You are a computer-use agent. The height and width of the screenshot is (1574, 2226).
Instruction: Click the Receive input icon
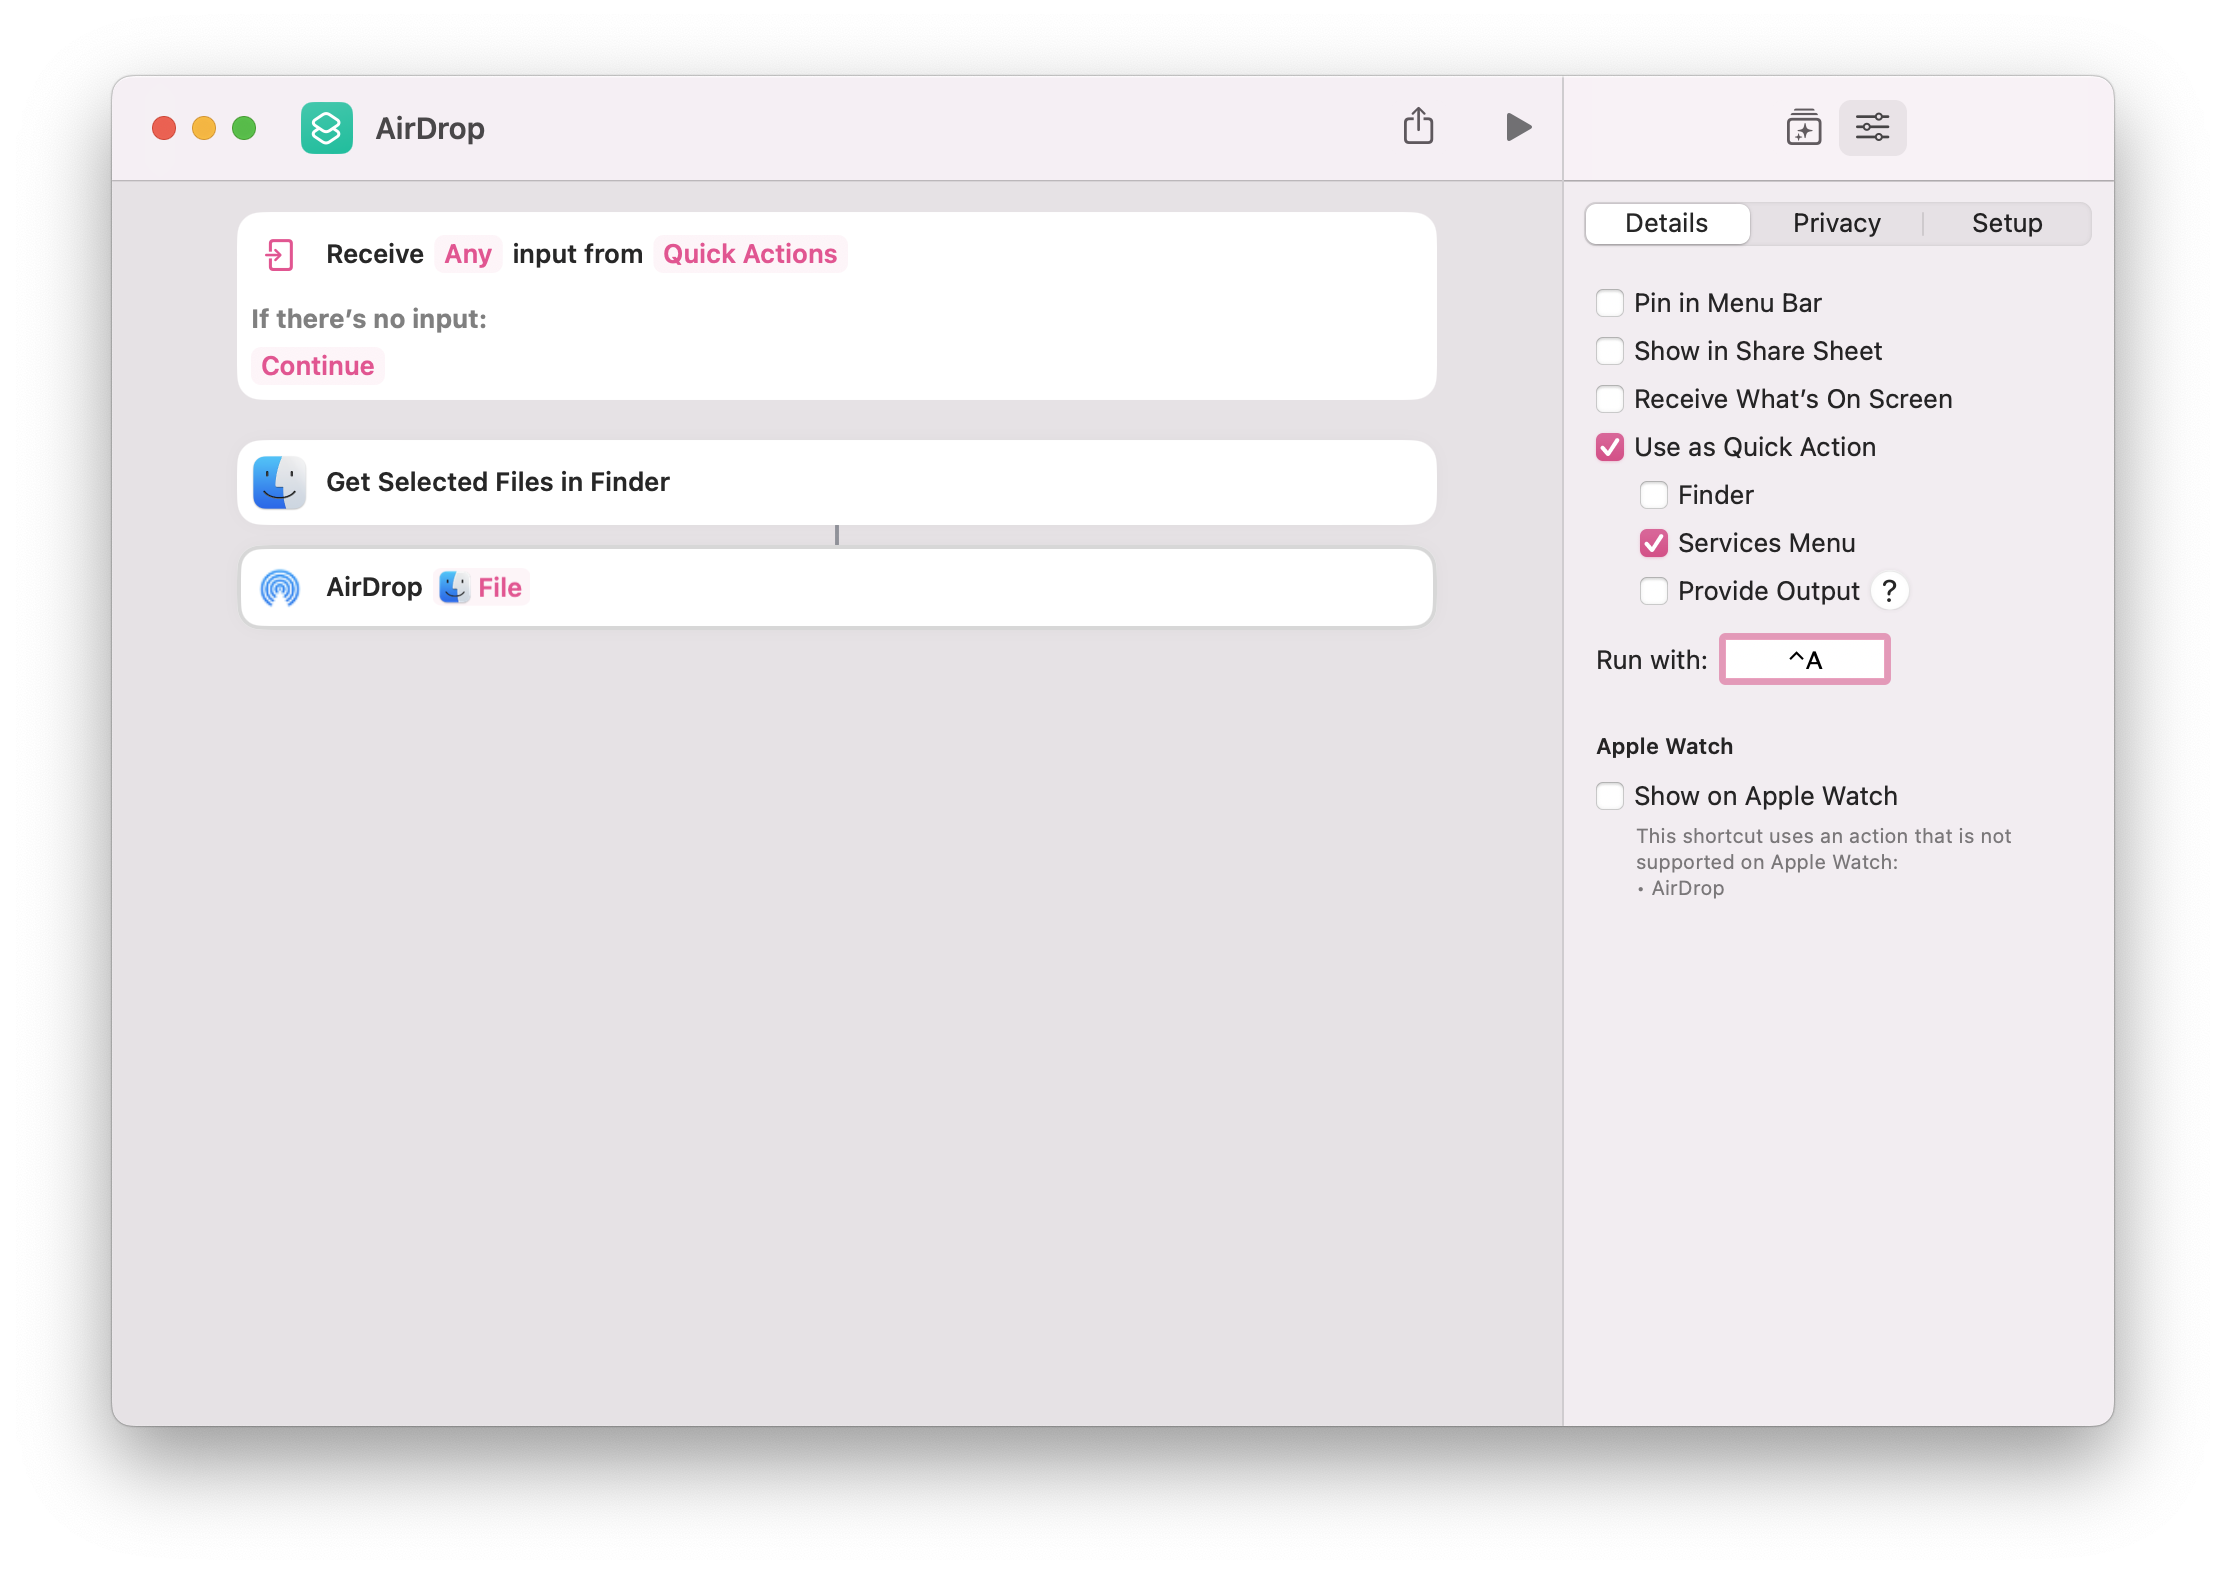(x=279, y=254)
